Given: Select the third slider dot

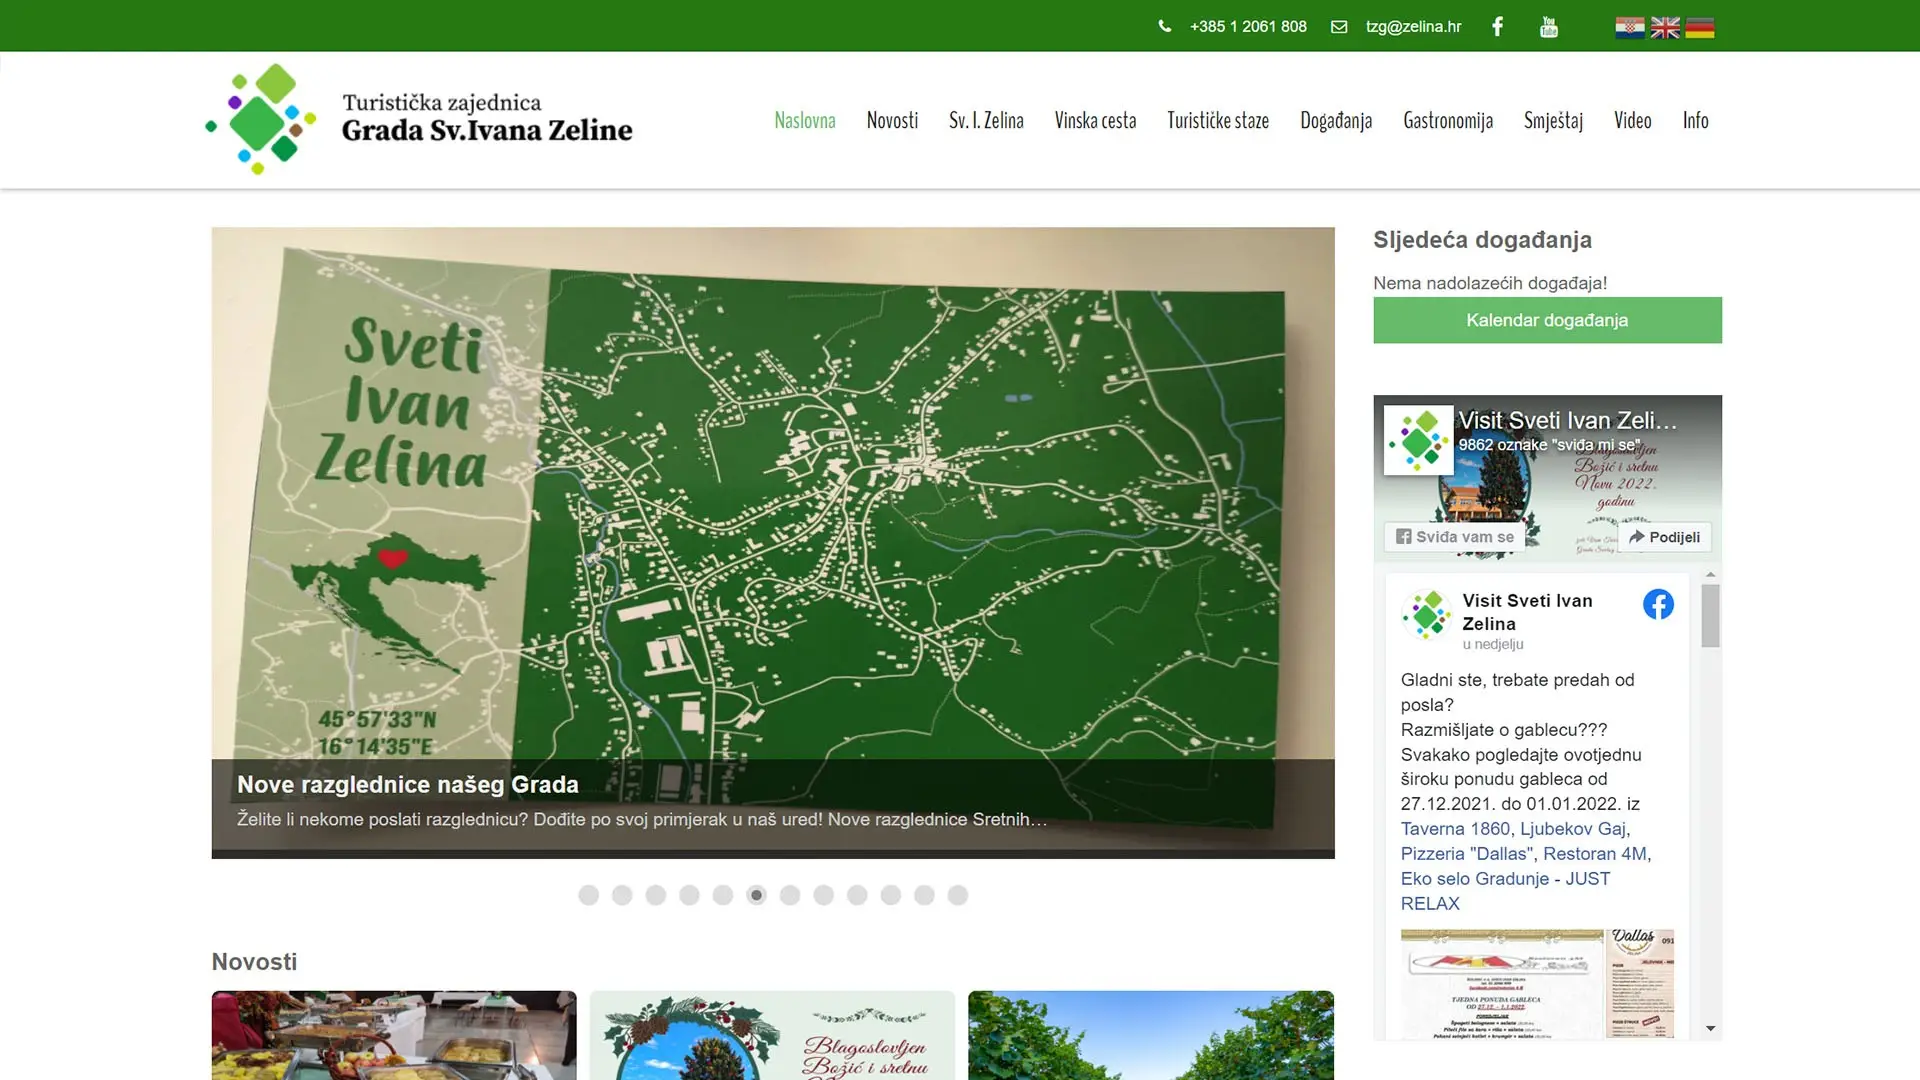Looking at the screenshot, I should pyautogui.click(x=656, y=895).
